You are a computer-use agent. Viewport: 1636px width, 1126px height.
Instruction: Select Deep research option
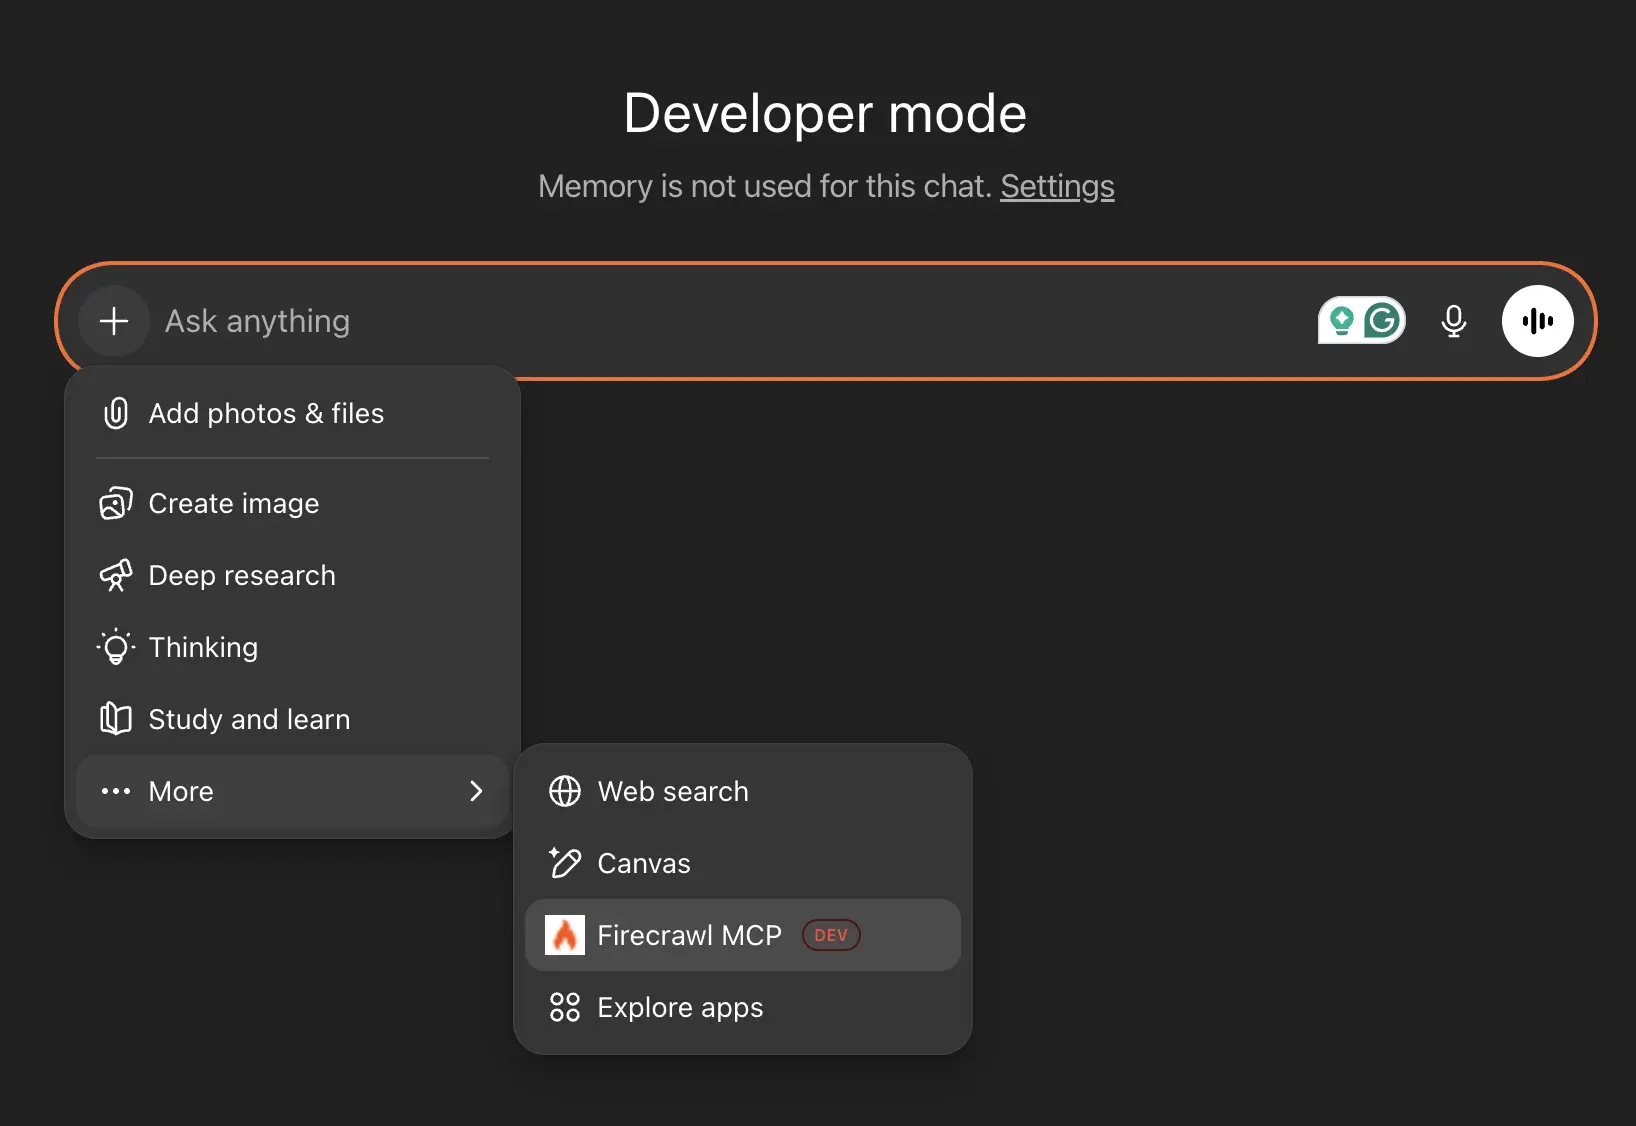tap(292, 575)
